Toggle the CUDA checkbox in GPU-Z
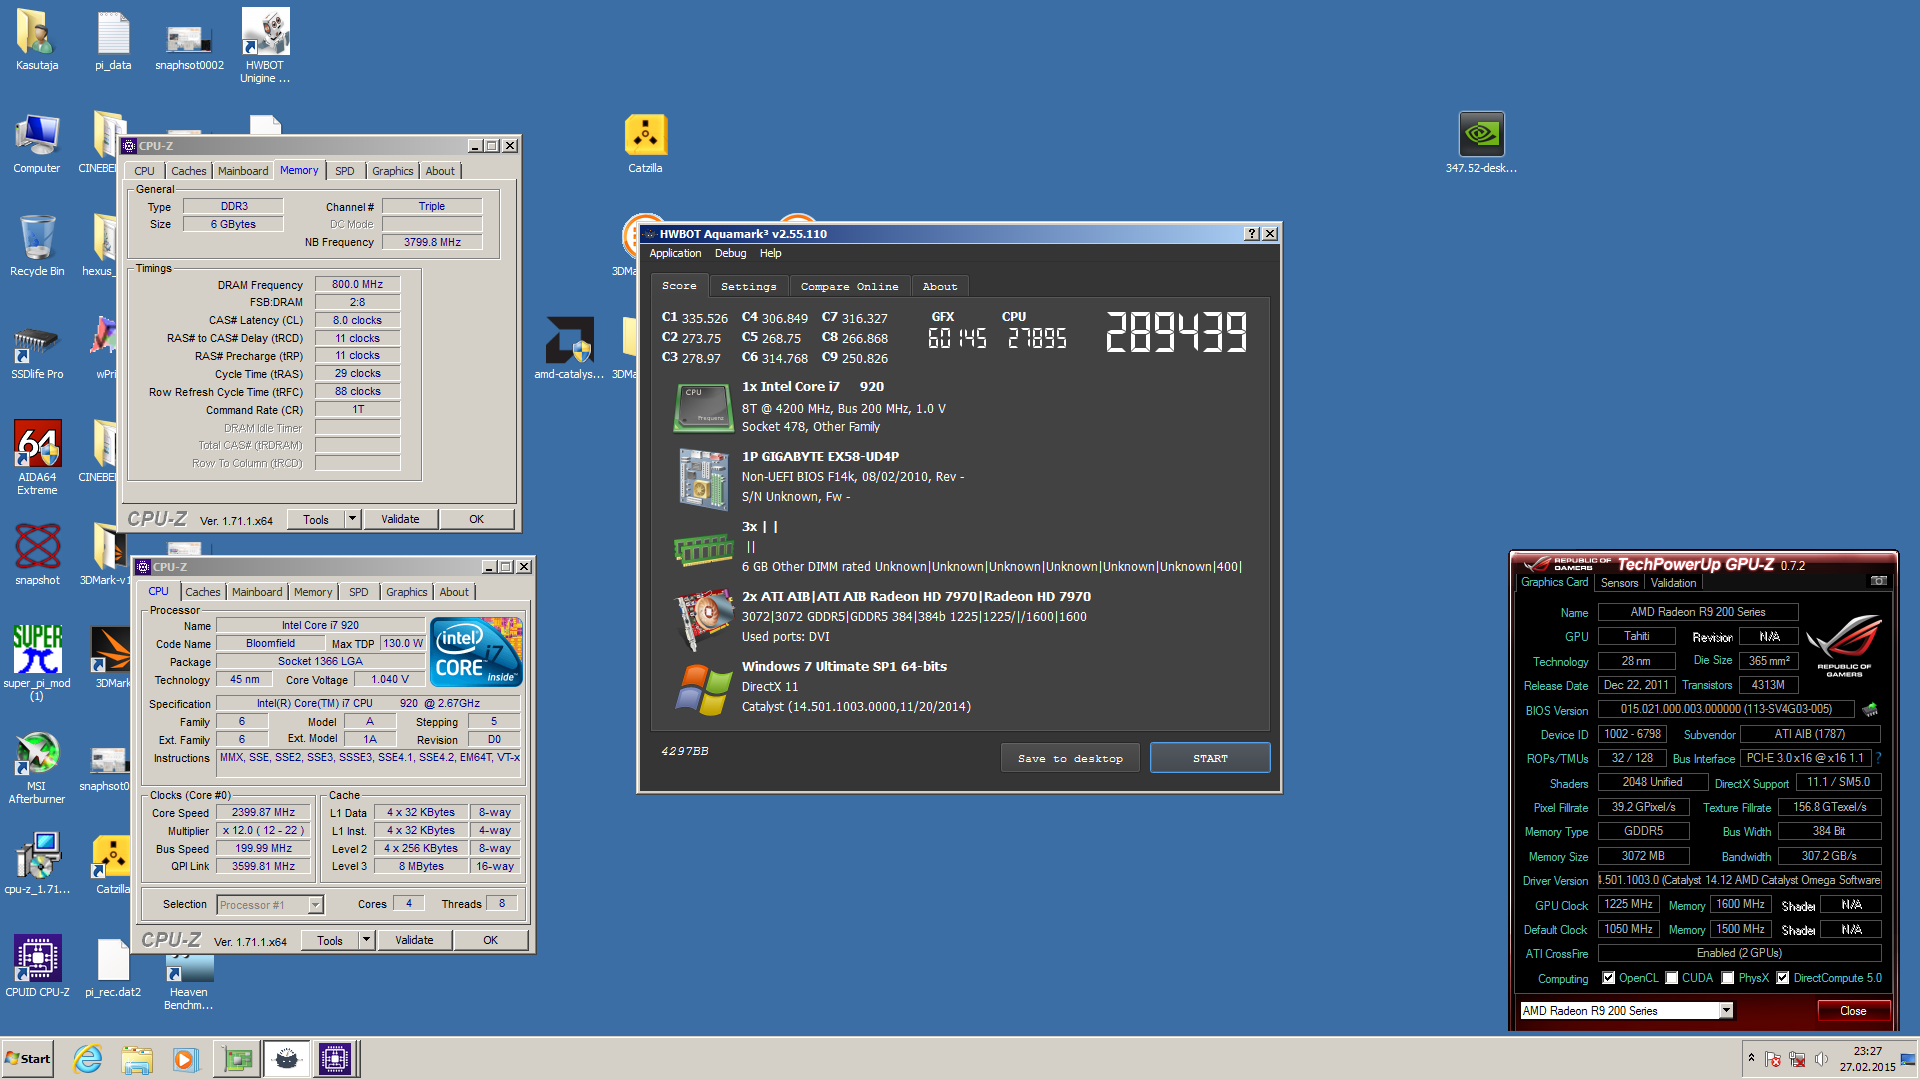This screenshot has height=1080, width=1920. [x=1672, y=978]
